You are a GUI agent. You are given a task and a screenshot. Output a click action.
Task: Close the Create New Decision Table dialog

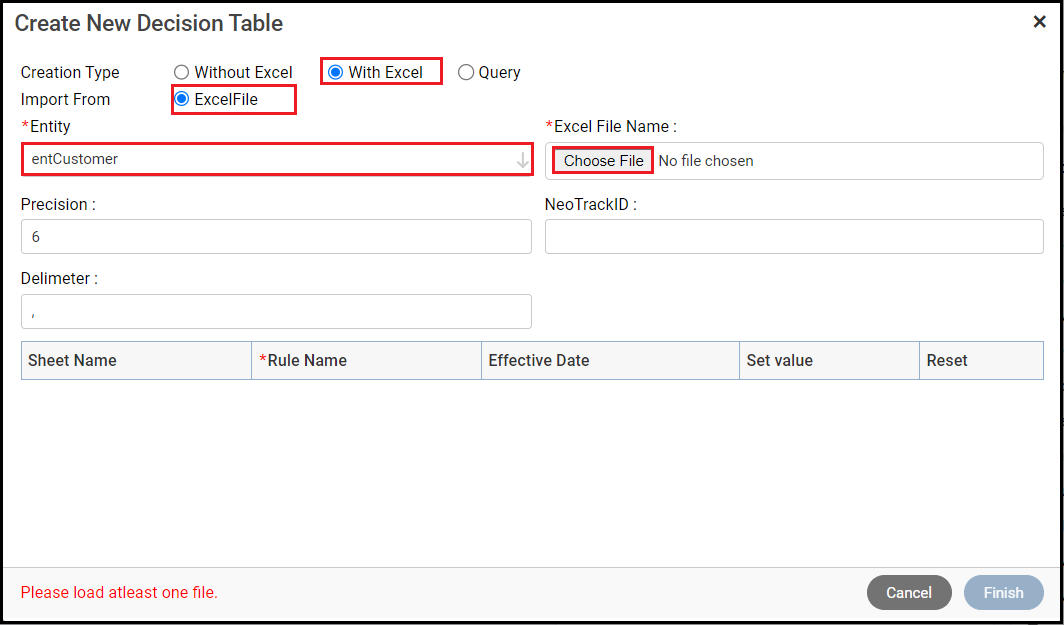click(1039, 22)
